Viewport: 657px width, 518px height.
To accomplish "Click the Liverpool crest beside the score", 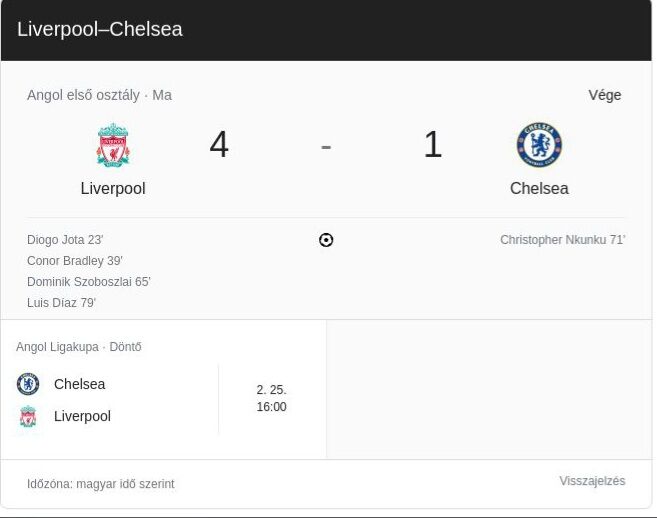I will click(113, 145).
